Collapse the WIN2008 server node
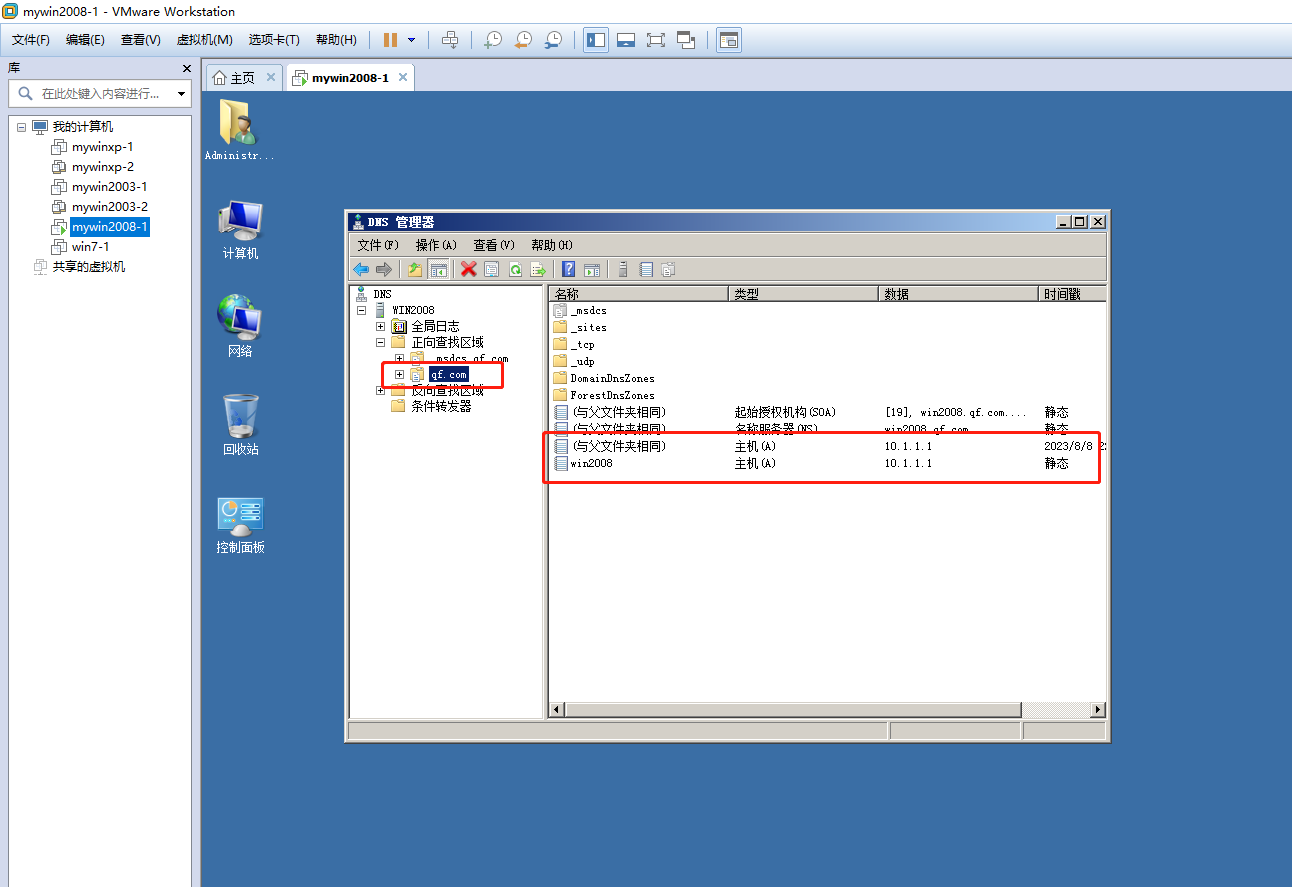The width and height of the screenshot is (1292, 887). [362, 311]
